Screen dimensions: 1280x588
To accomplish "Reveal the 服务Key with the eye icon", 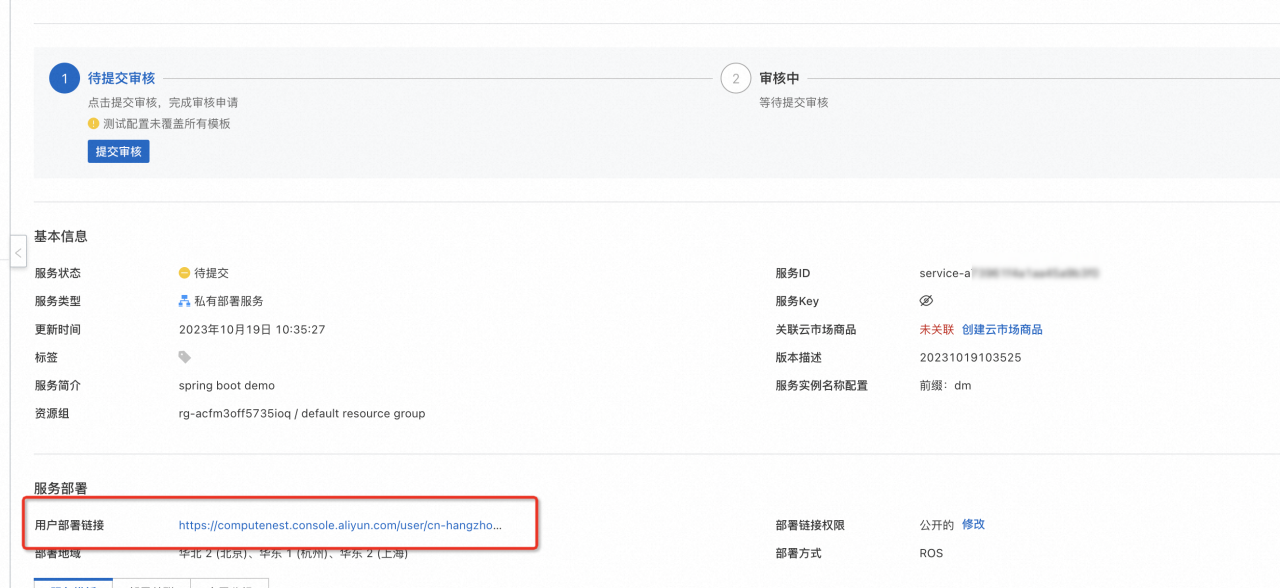I will [926, 301].
